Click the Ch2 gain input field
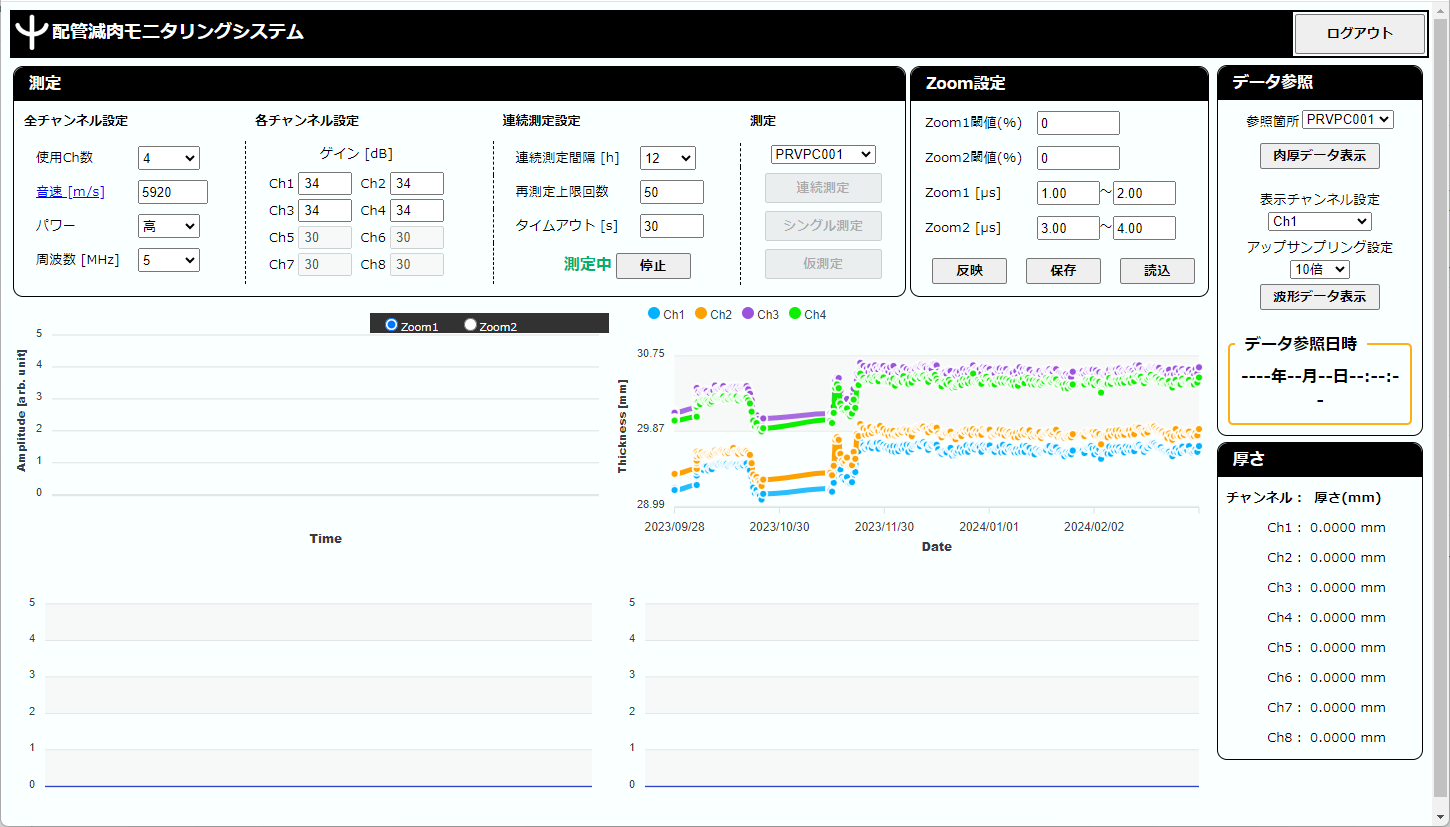Screen dimensions: 1450x827 pos(417,183)
